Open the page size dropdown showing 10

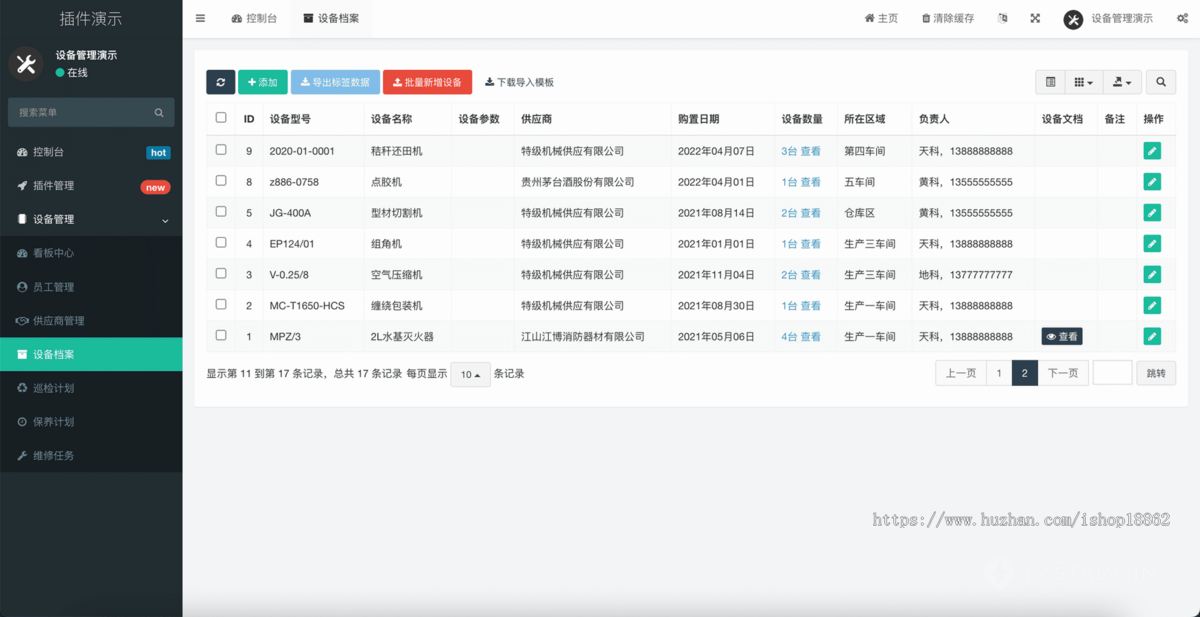pyautogui.click(x=470, y=374)
